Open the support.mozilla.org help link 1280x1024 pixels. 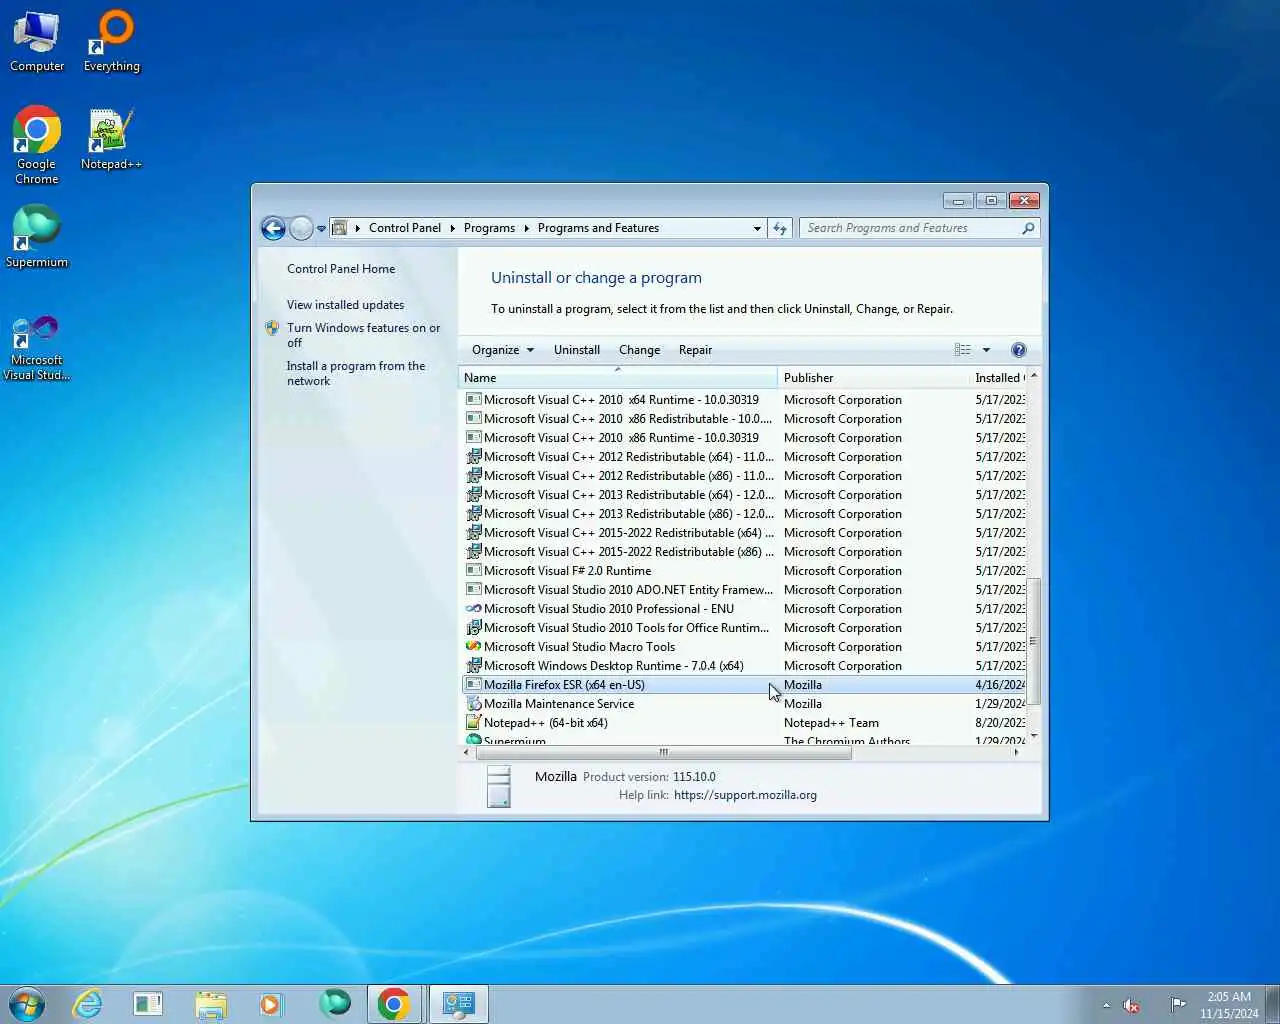pyautogui.click(x=745, y=795)
